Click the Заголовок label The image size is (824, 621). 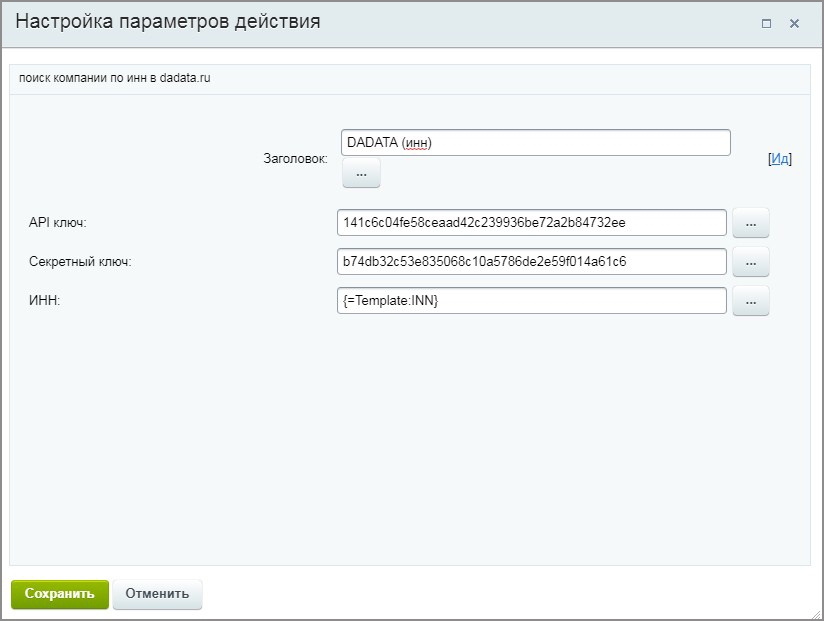(x=295, y=159)
